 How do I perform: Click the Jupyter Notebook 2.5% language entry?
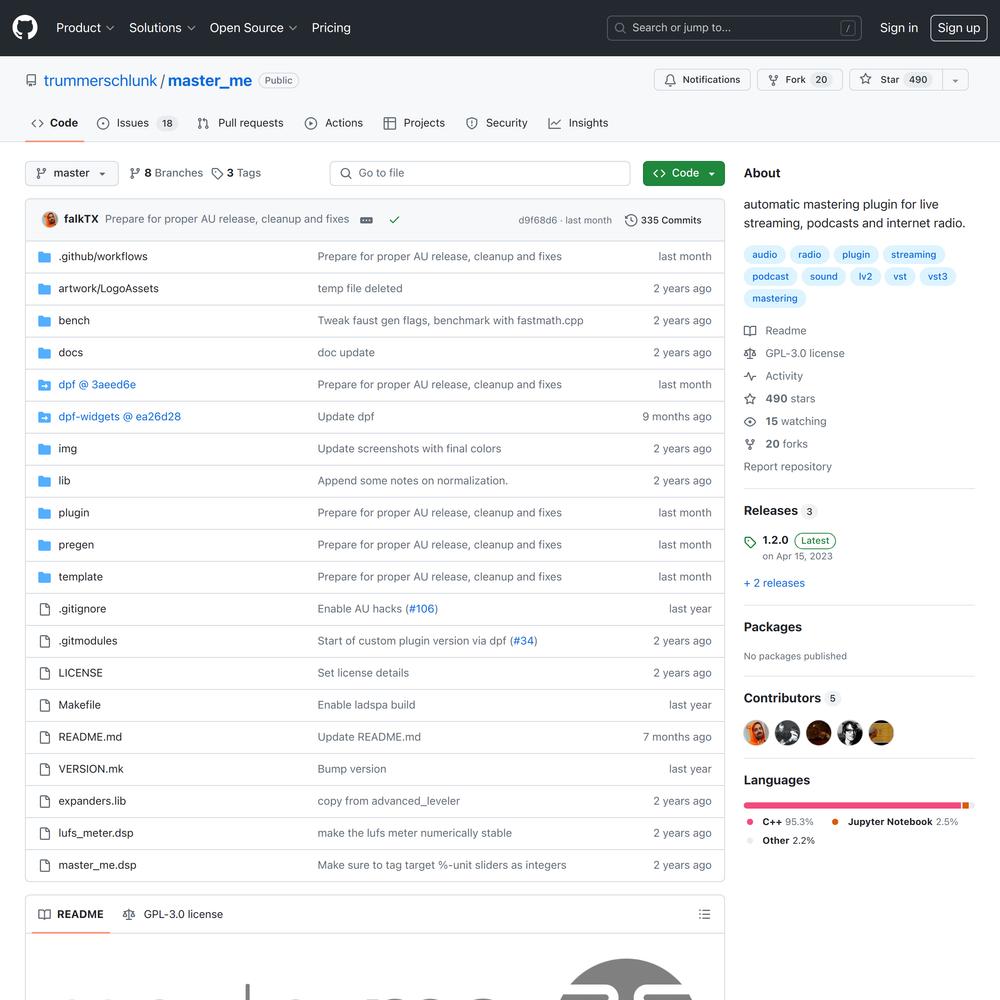coord(895,822)
